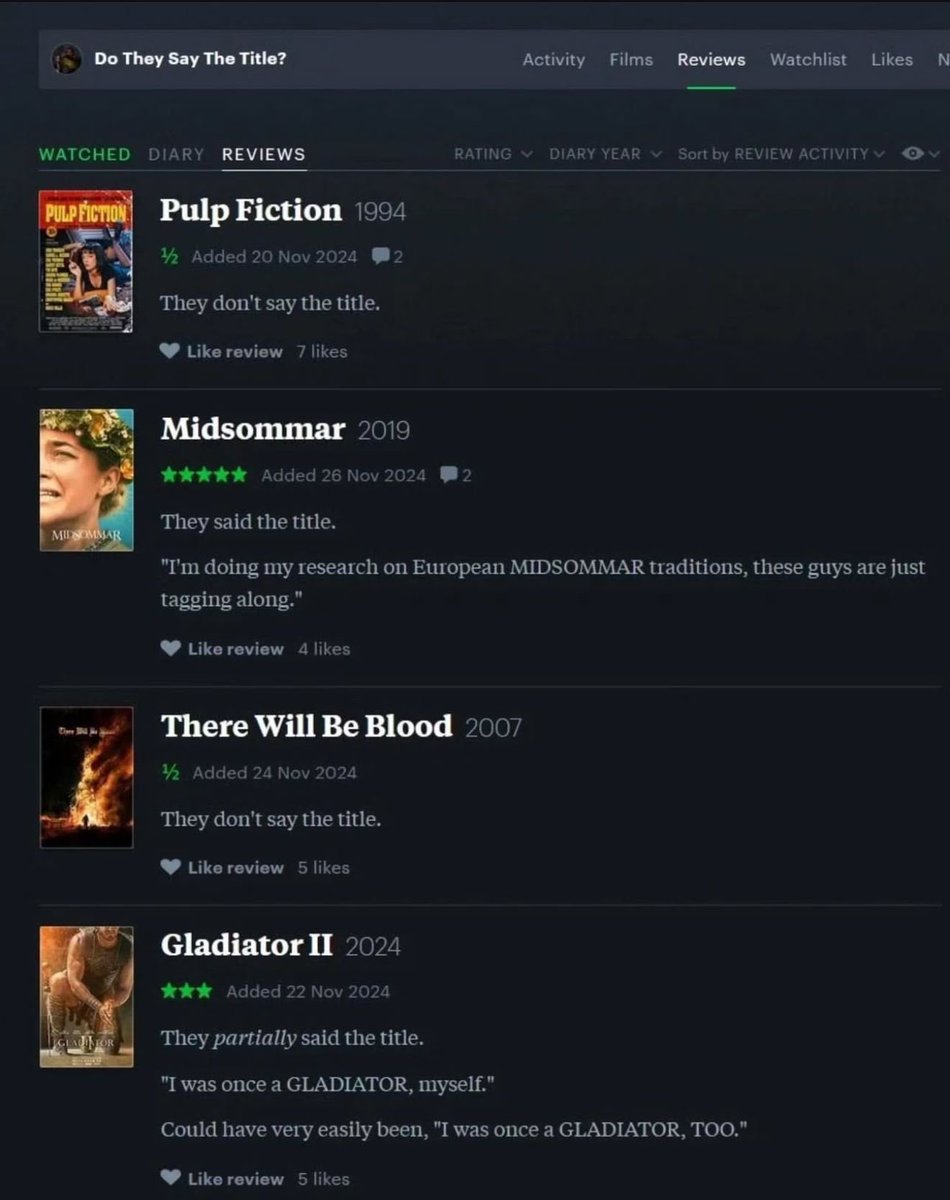
Task: Click the Midsommar five-star rating
Action: (x=204, y=475)
